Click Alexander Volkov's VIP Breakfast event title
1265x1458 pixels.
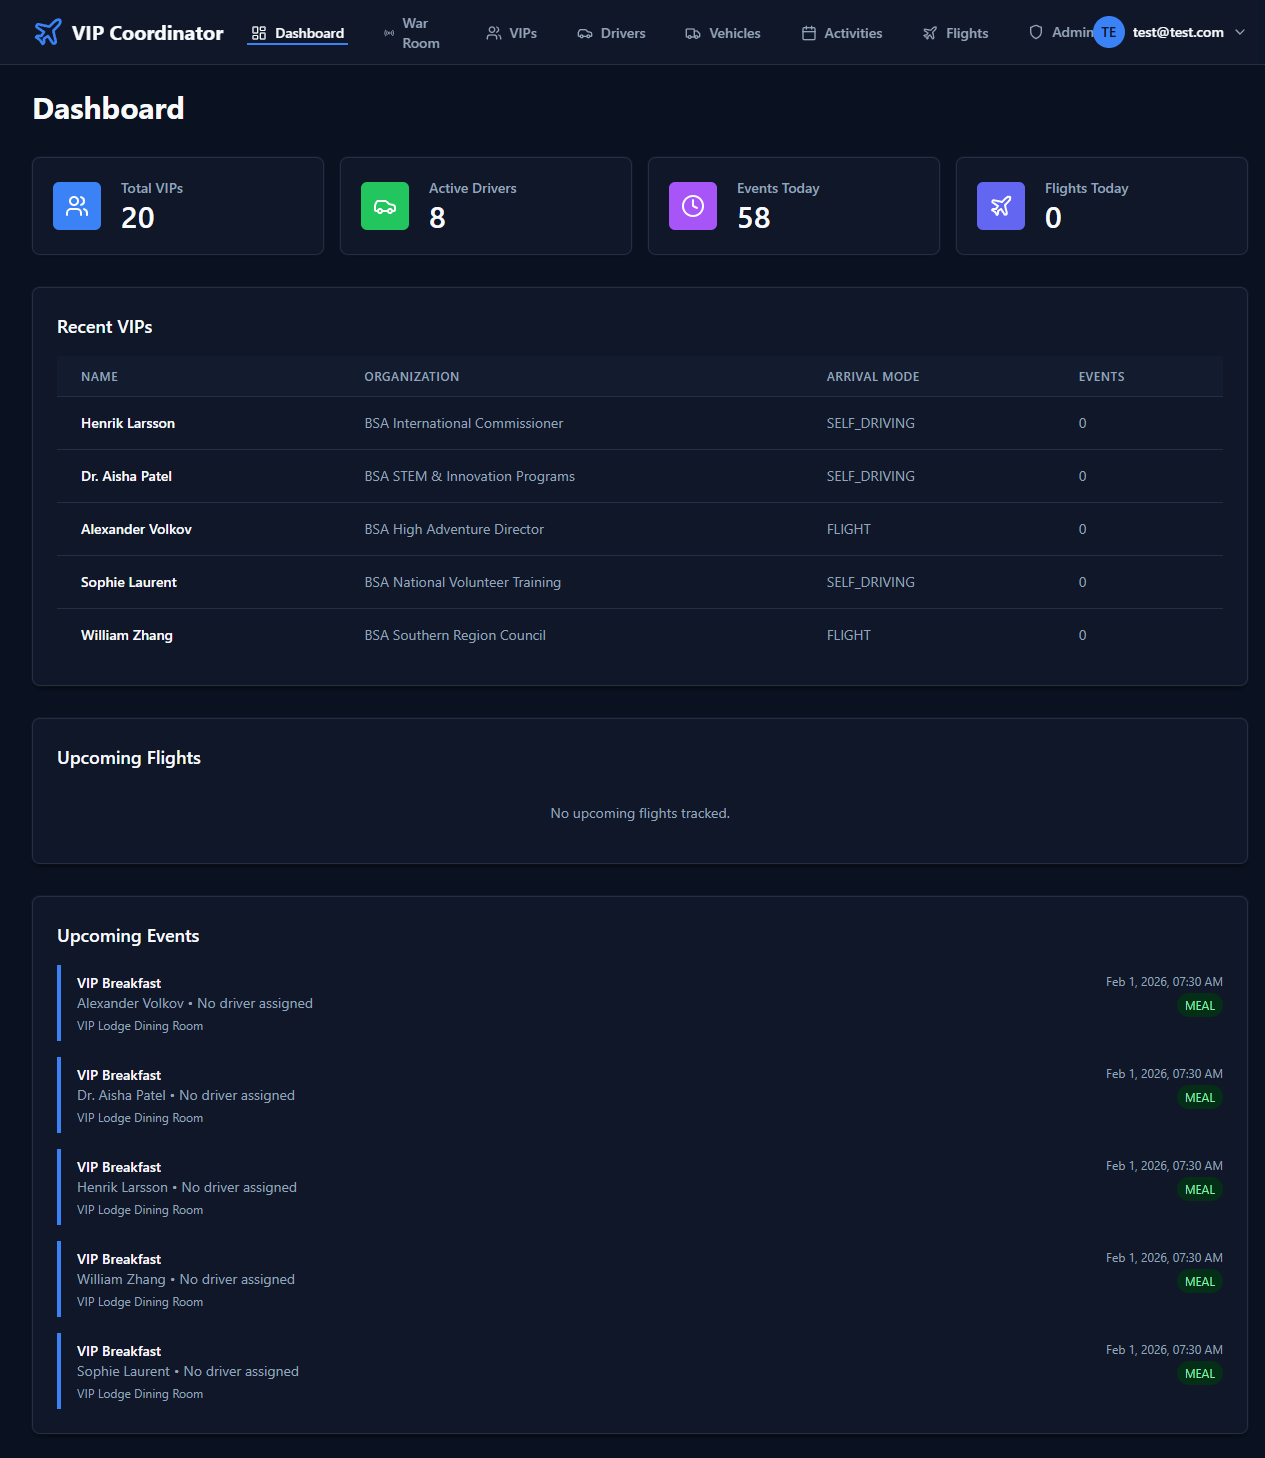click(x=119, y=983)
